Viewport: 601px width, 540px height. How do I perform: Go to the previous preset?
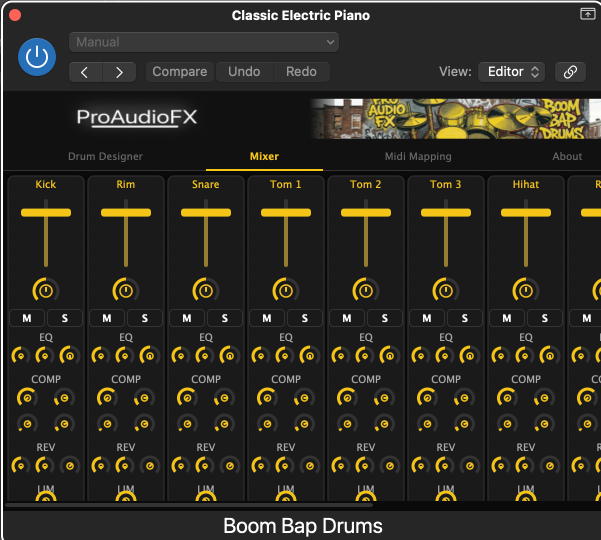[x=85, y=72]
